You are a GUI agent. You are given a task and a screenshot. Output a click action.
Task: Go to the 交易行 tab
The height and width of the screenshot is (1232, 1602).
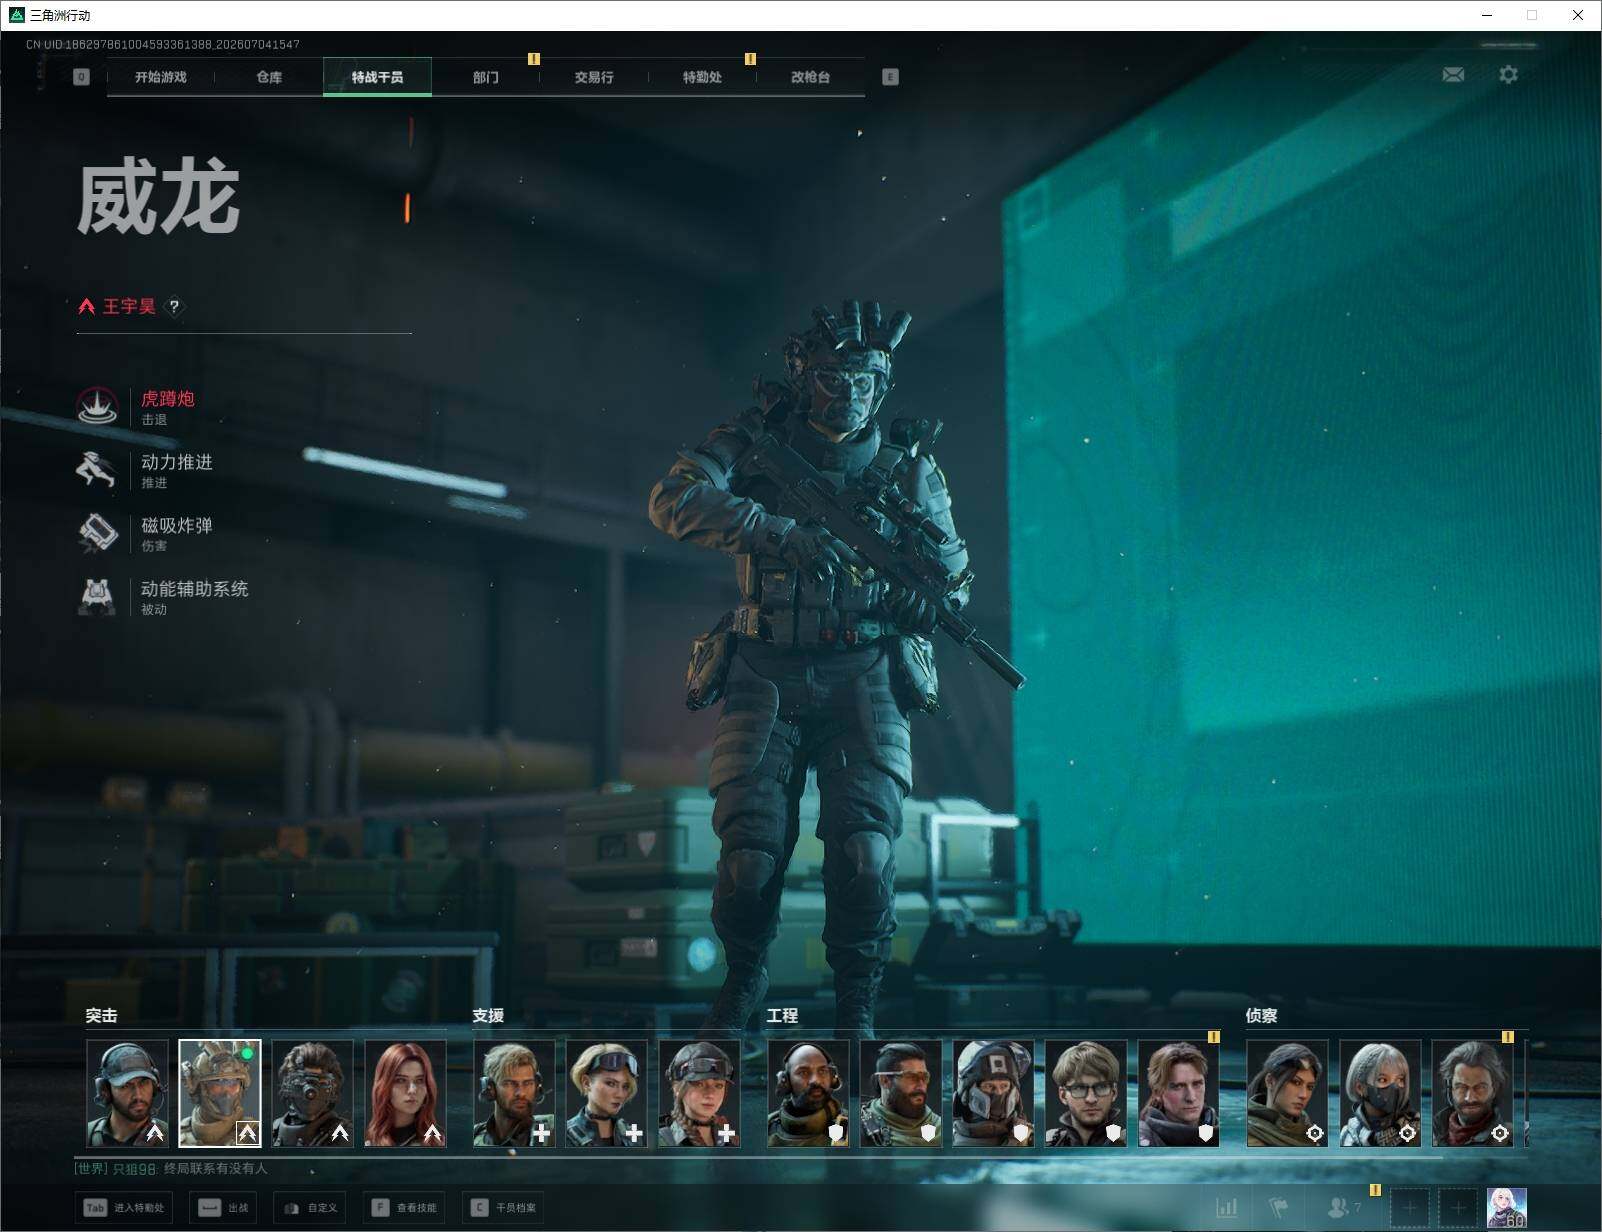click(x=594, y=77)
